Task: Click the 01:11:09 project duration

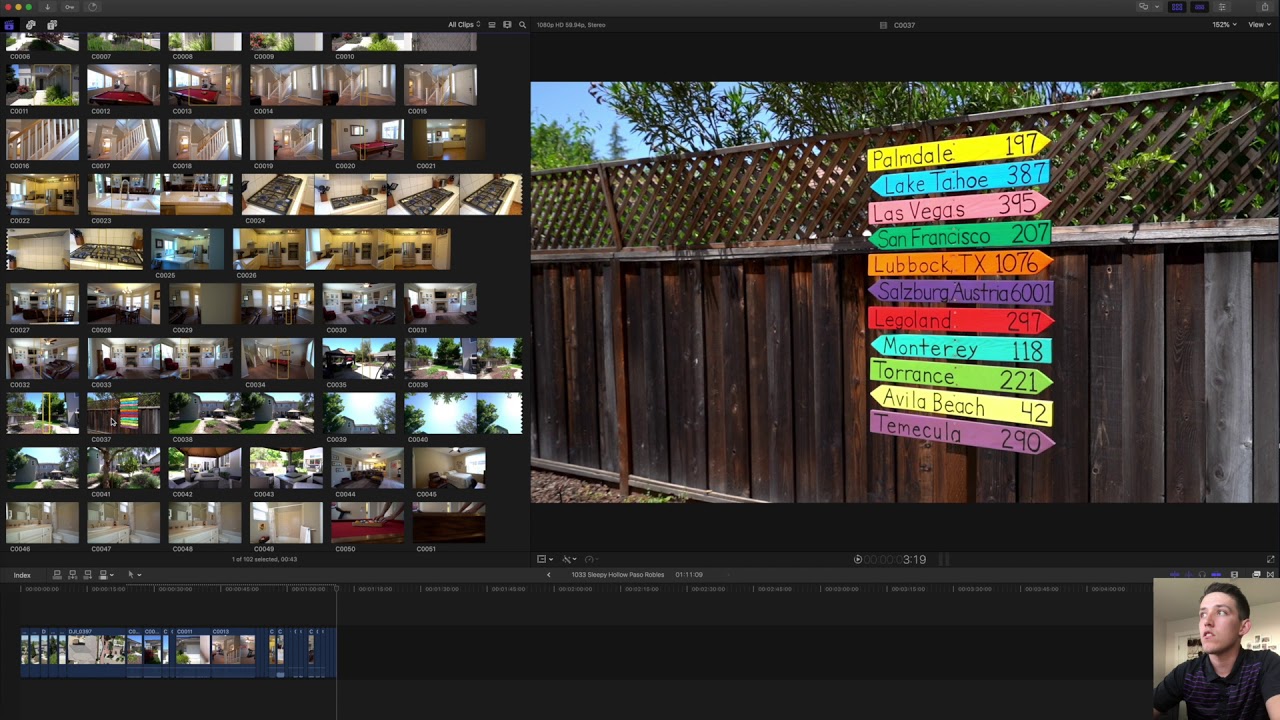Action: (x=689, y=575)
